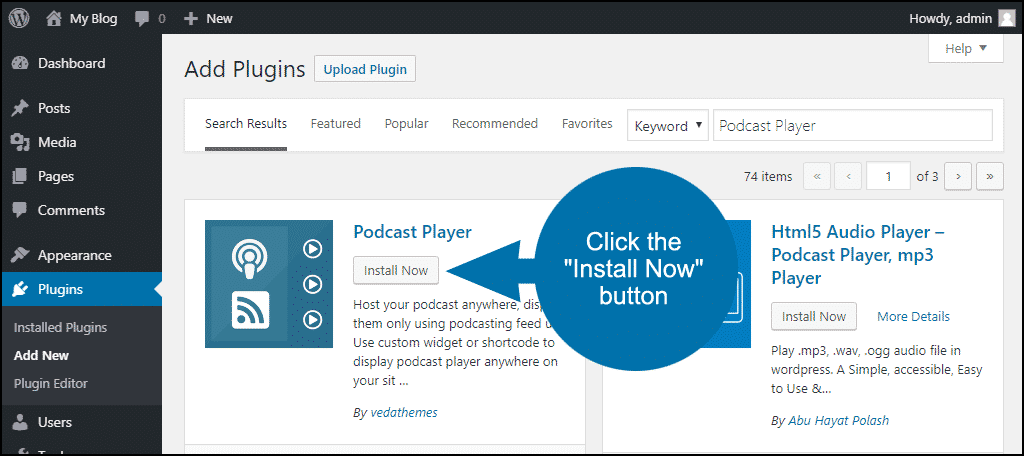Screen dimensions: 1024x456
Task: Click Install Now for Html5 Audio Player
Action: click(x=814, y=316)
